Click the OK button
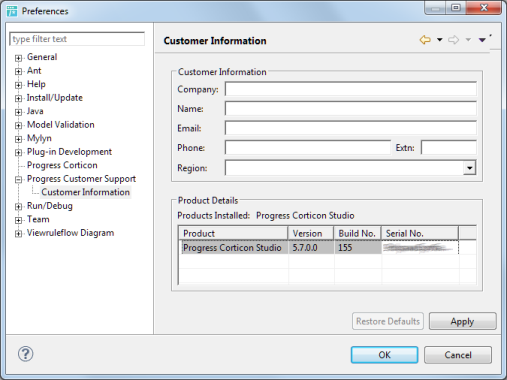Screen dimensions: 507x380 [384, 355]
